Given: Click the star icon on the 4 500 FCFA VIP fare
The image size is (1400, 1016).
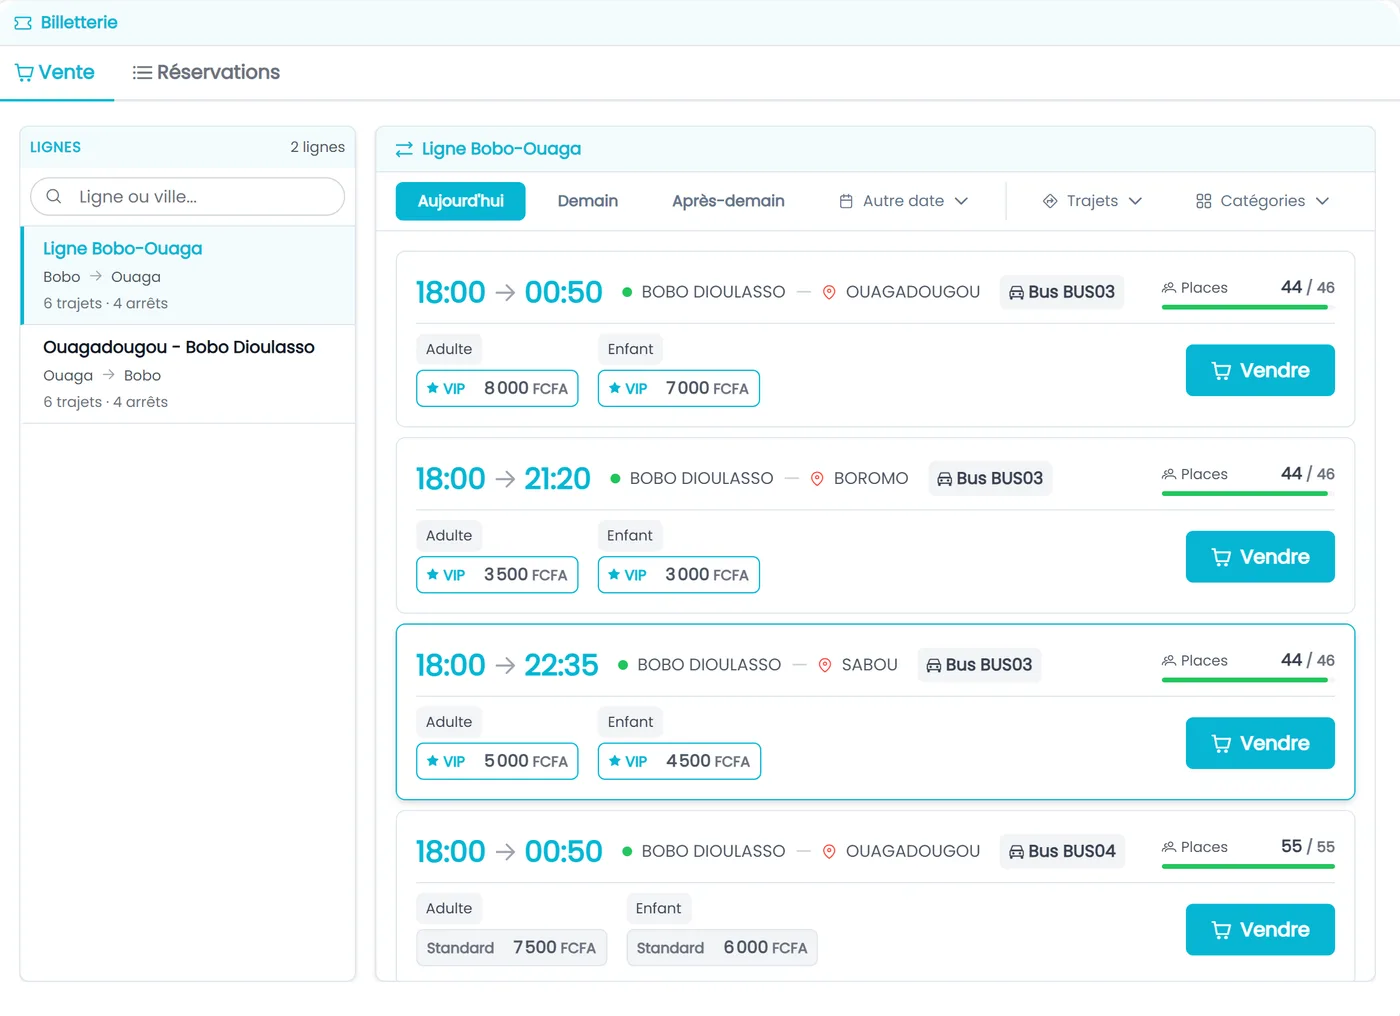Looking at the screenshot, I should tap(615, 761).
